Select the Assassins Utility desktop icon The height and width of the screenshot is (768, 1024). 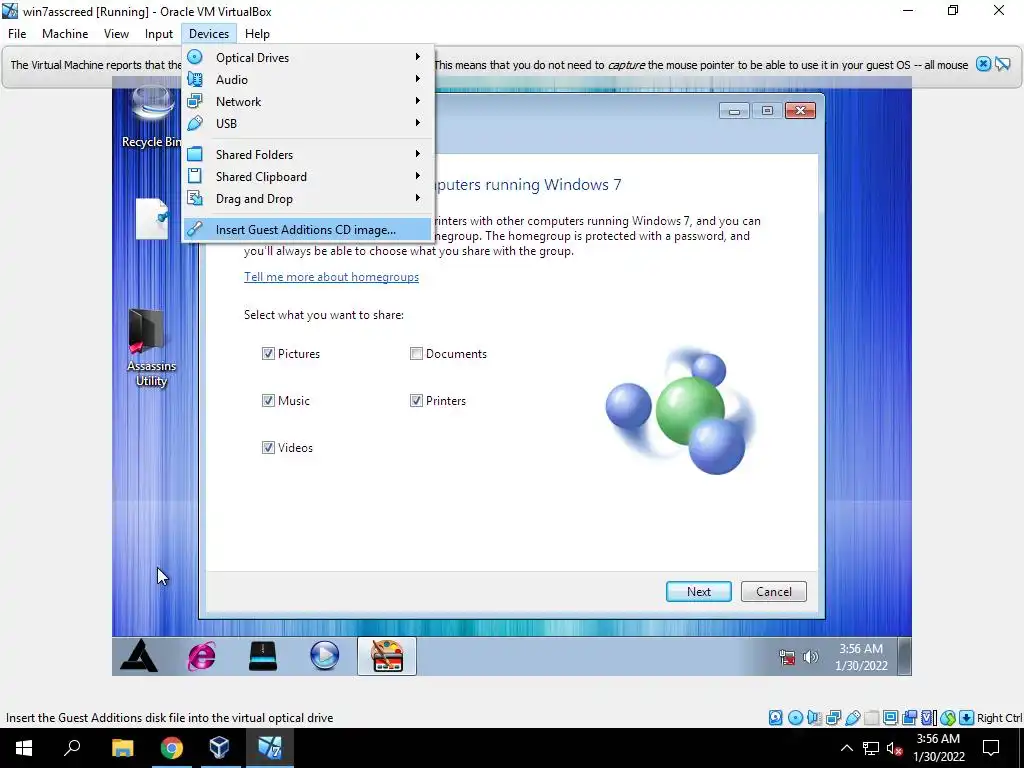click(151, 348)
